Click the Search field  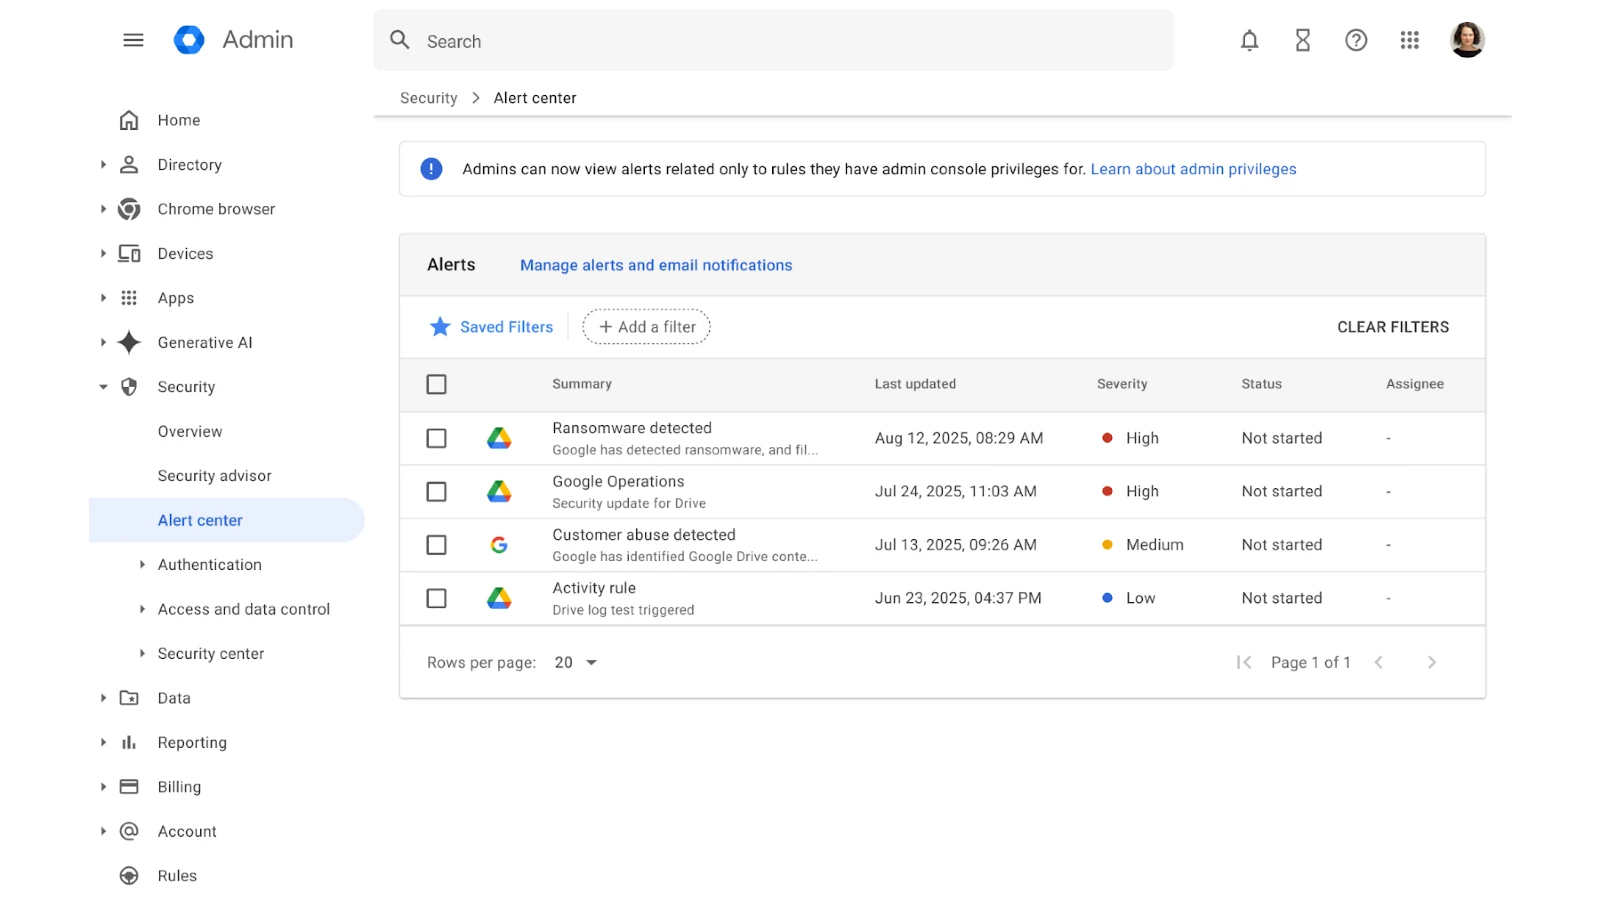pyautogui.click(x=772, y=41)
